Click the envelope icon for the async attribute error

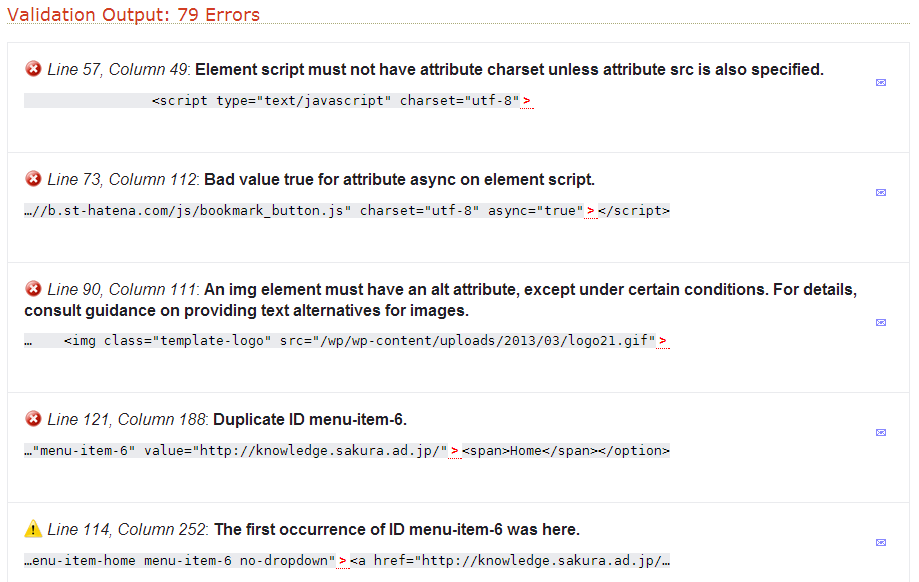pos(881,192)
